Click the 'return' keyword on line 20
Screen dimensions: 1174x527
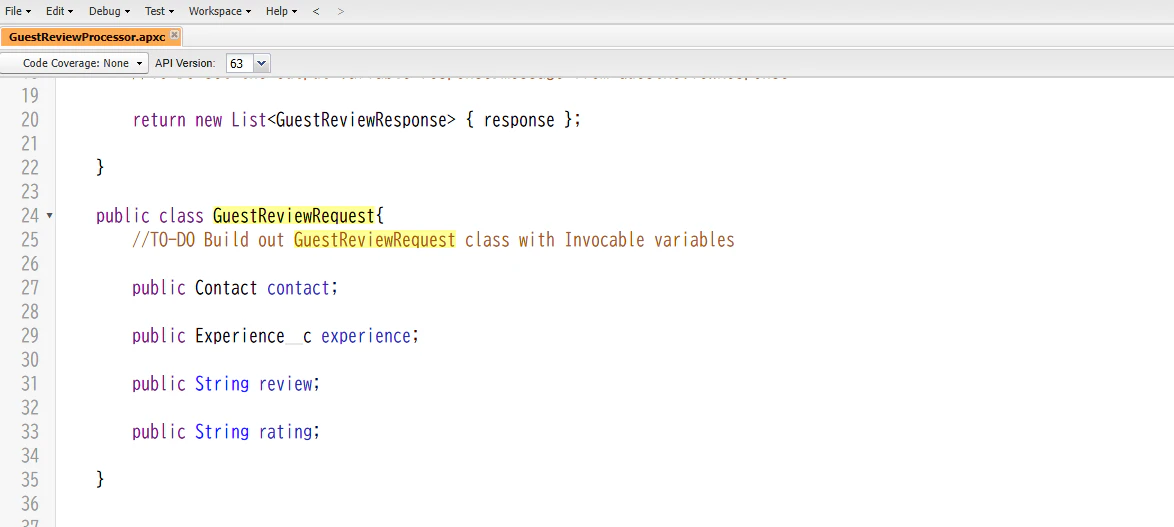pos(159,120)
